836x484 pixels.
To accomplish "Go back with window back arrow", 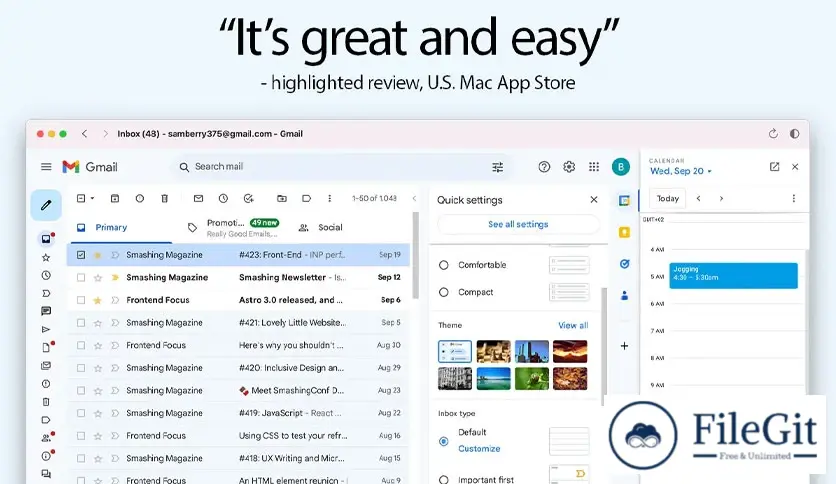I will pyautogui.click(x=84, y=134).
